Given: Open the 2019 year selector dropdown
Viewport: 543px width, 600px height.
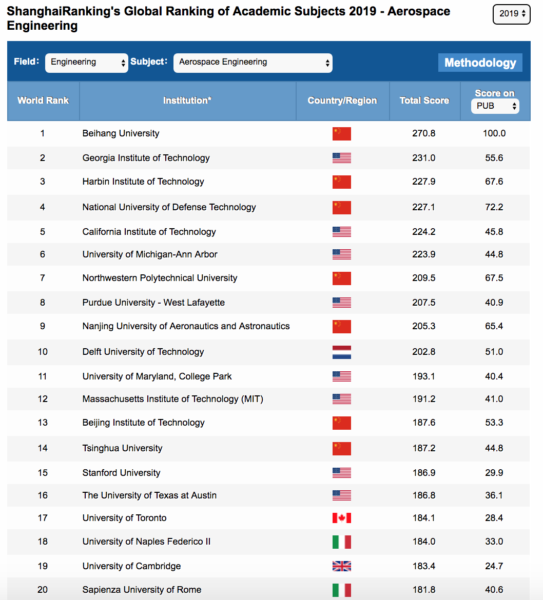Looking at the screenshot, I should (511, 14).
